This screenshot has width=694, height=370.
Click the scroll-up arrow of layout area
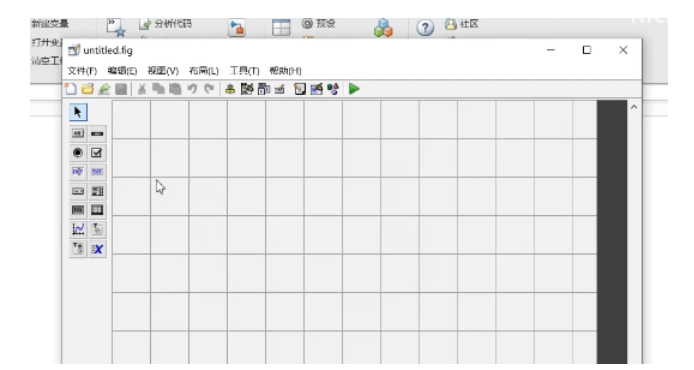pyautogui.click(x=634, y=107)
